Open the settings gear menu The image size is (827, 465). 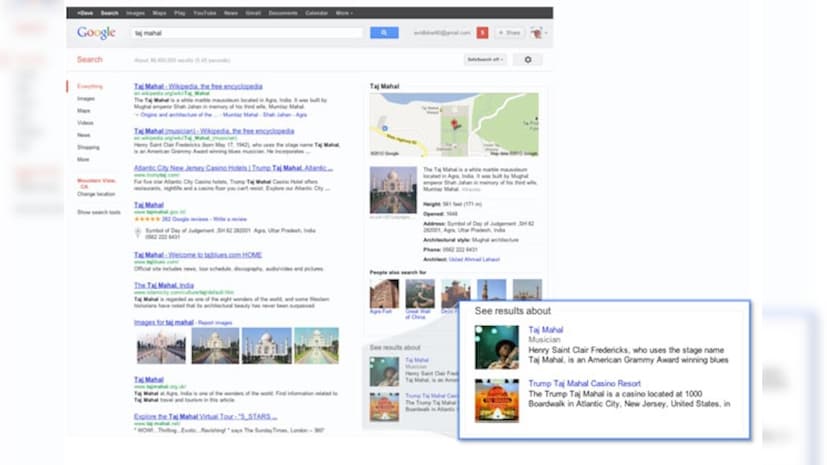coord(527,60)
